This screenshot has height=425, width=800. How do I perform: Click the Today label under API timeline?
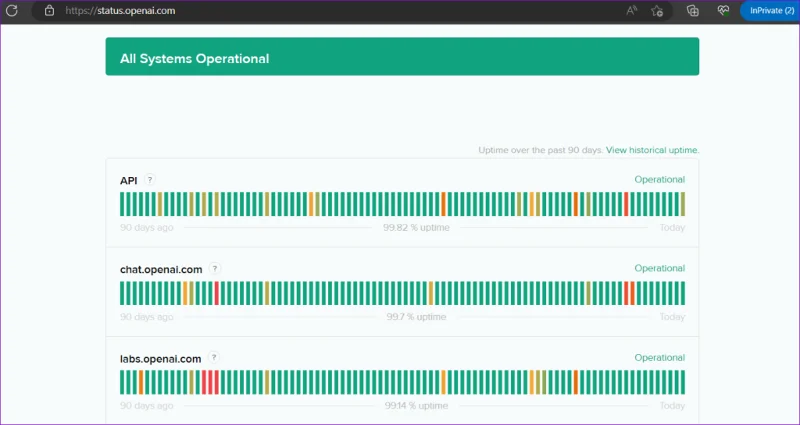672,228
